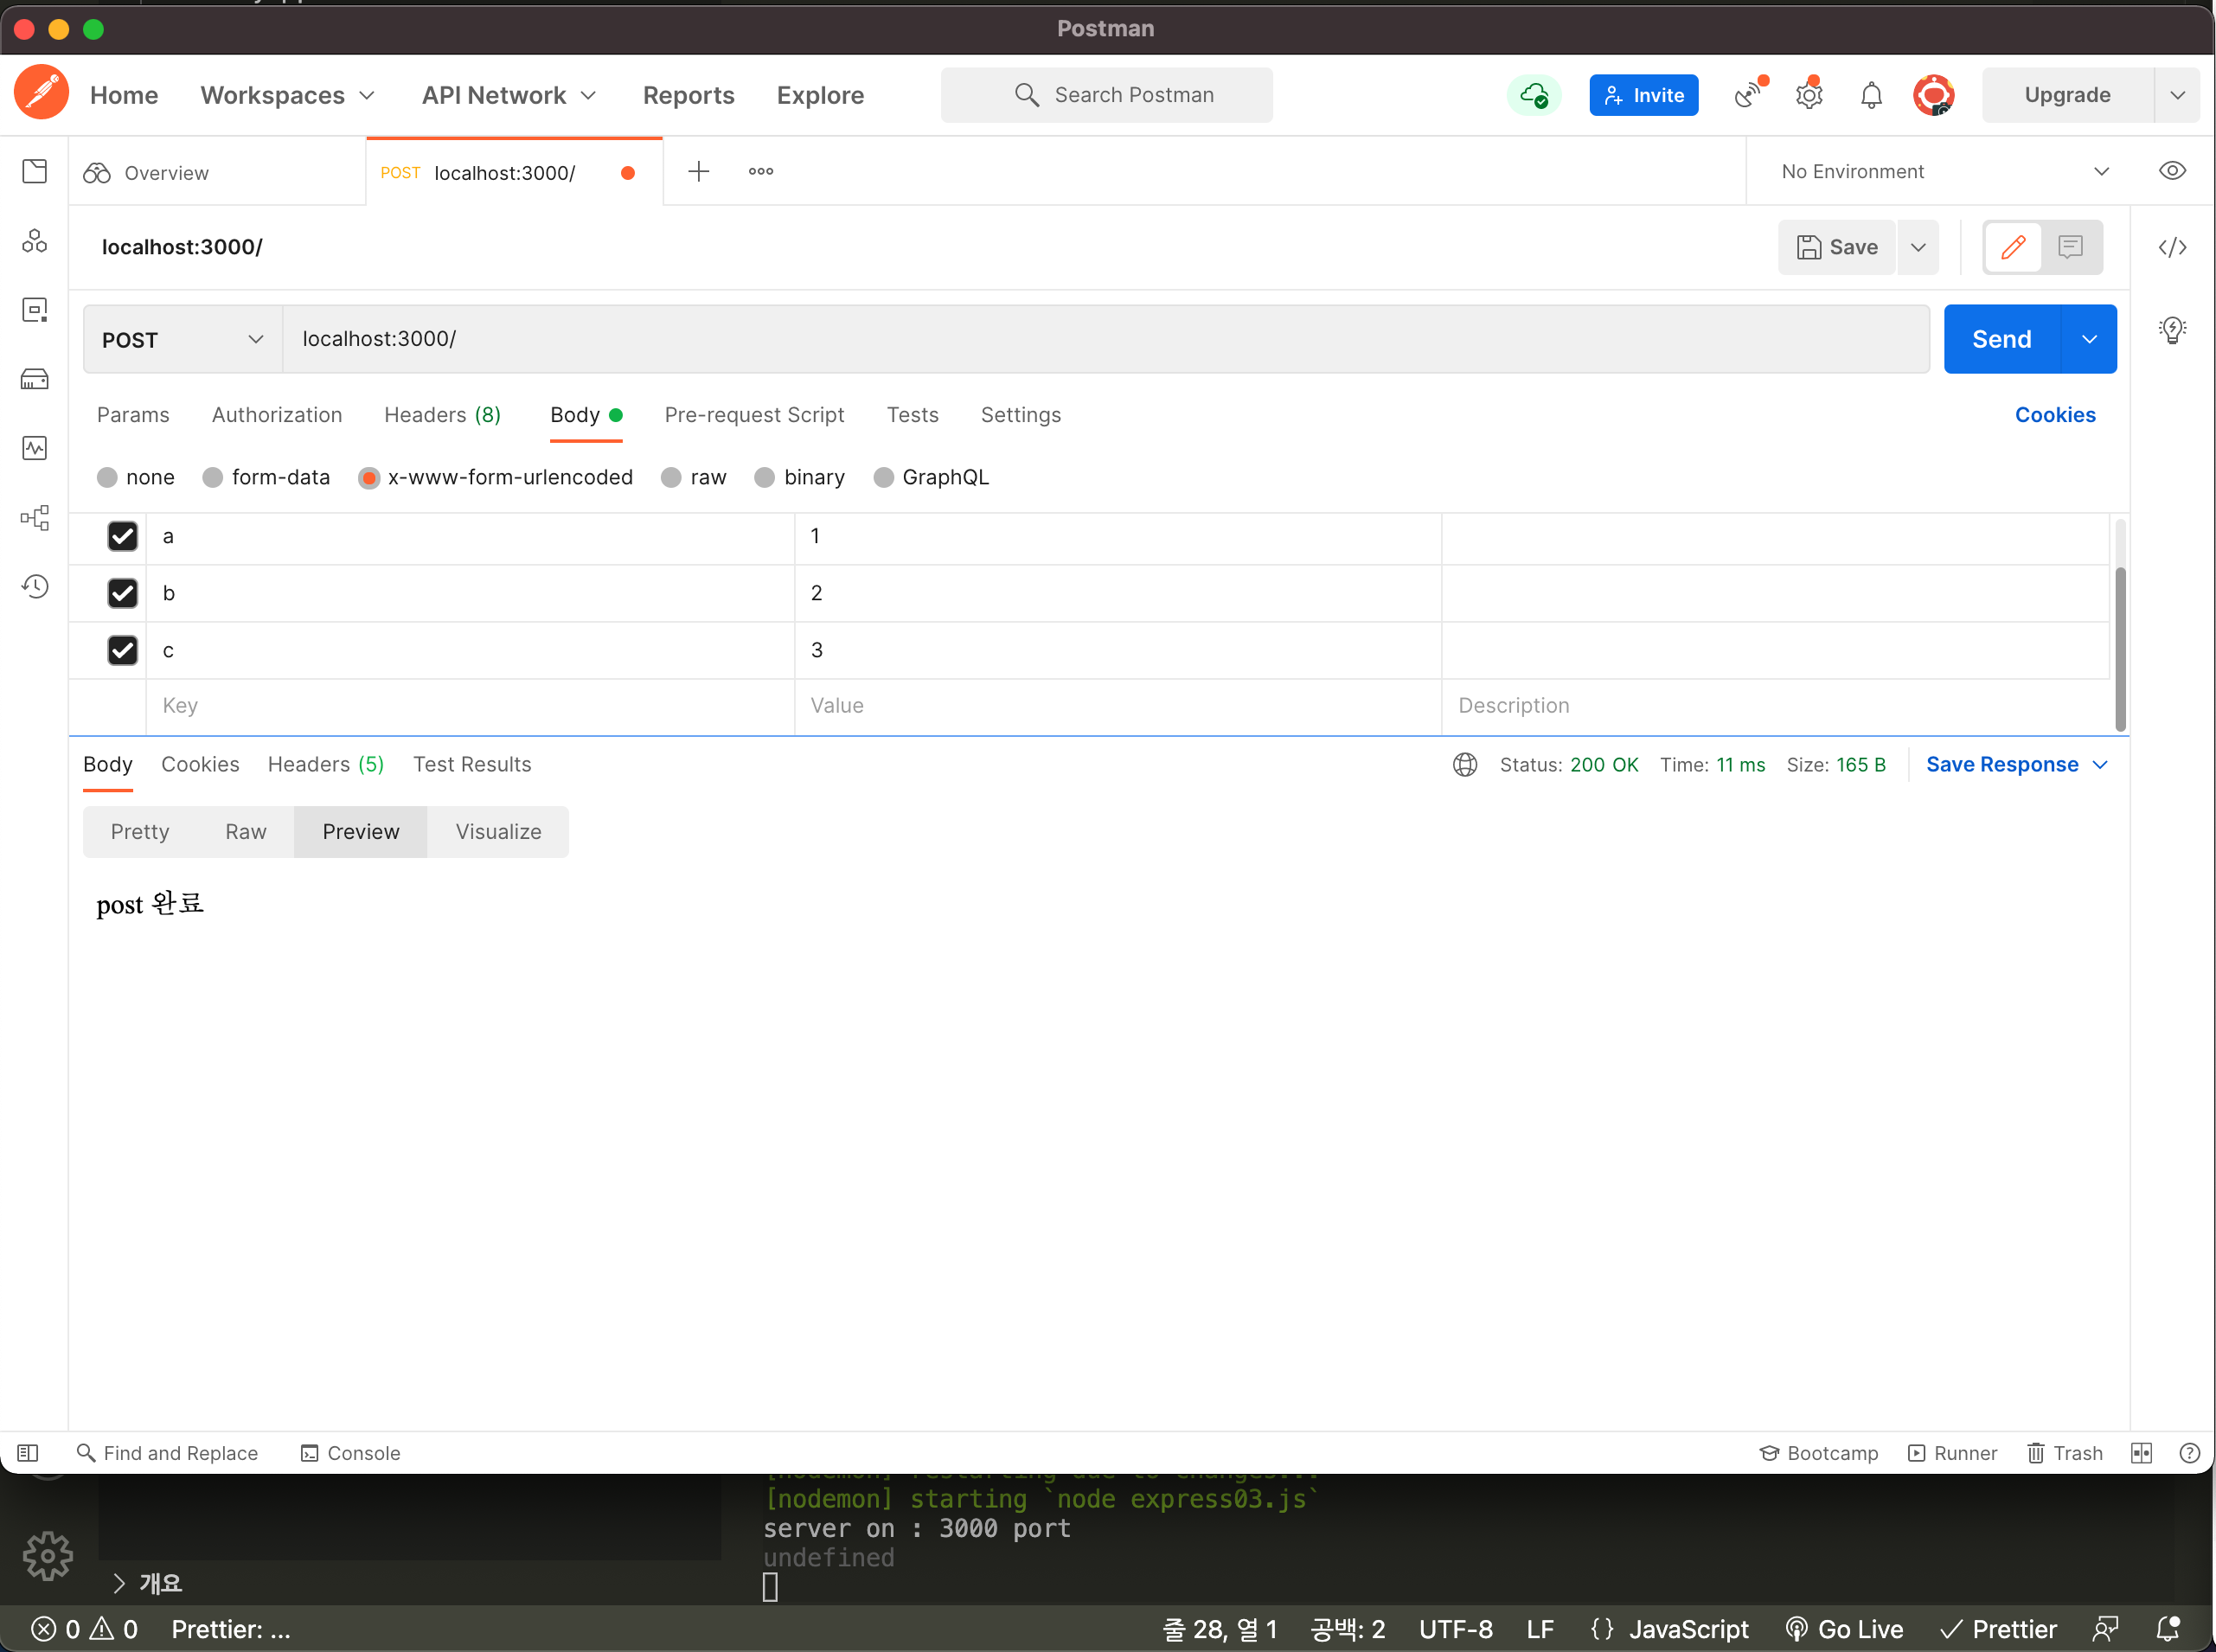Open the Cookies link
This screenshot has width=2216, height=1652.
[2054, 415]
